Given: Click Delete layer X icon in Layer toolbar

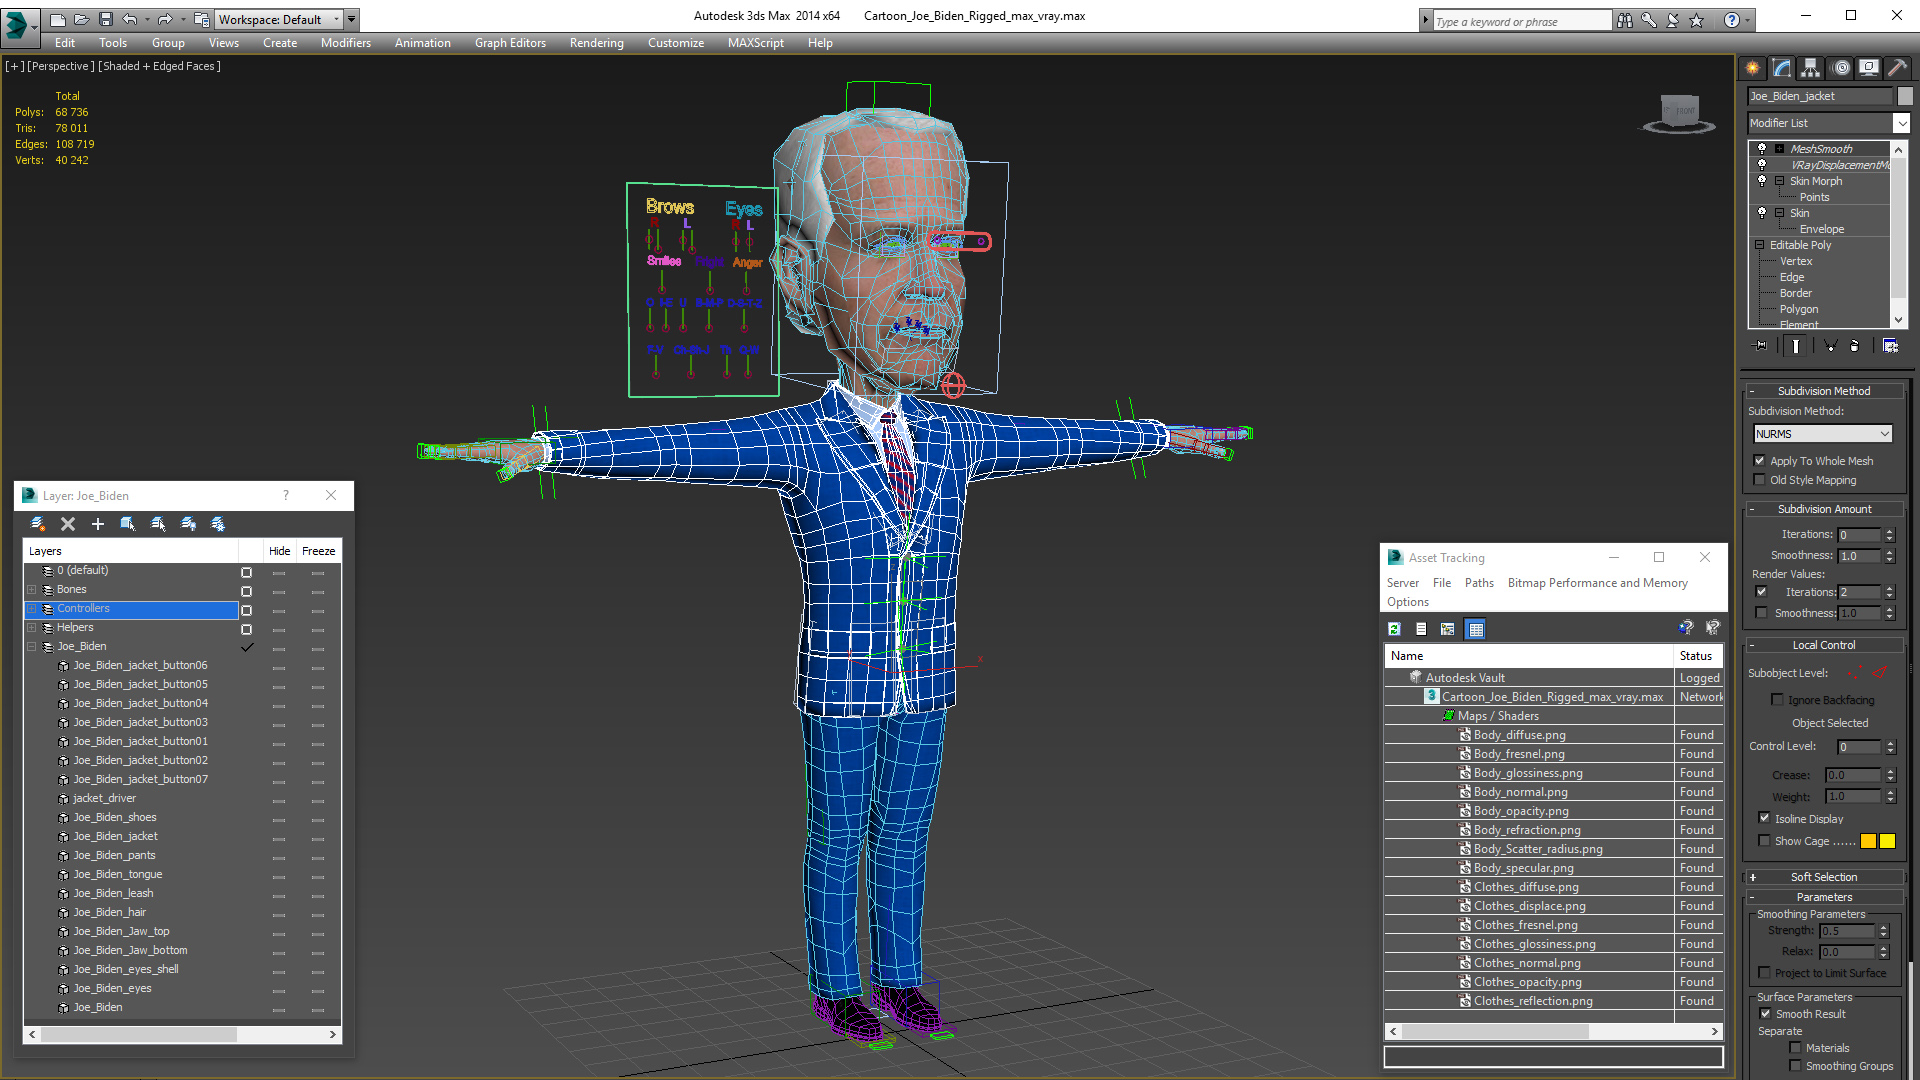Looking at the screenshot, I should 68,524.
